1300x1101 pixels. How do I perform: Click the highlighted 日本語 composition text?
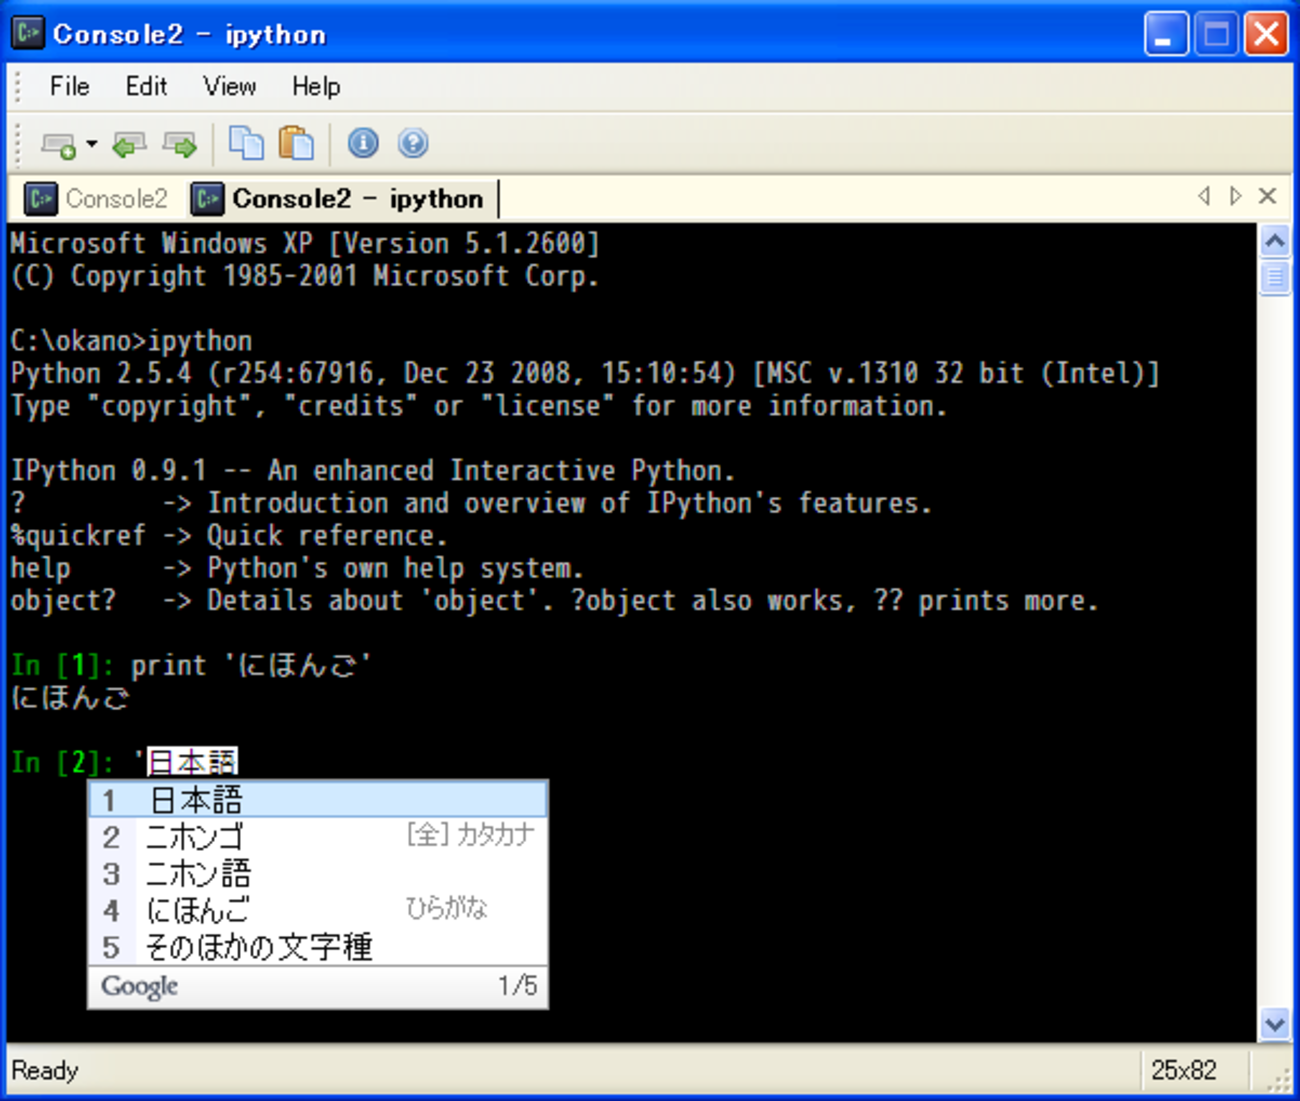(192, 762)
